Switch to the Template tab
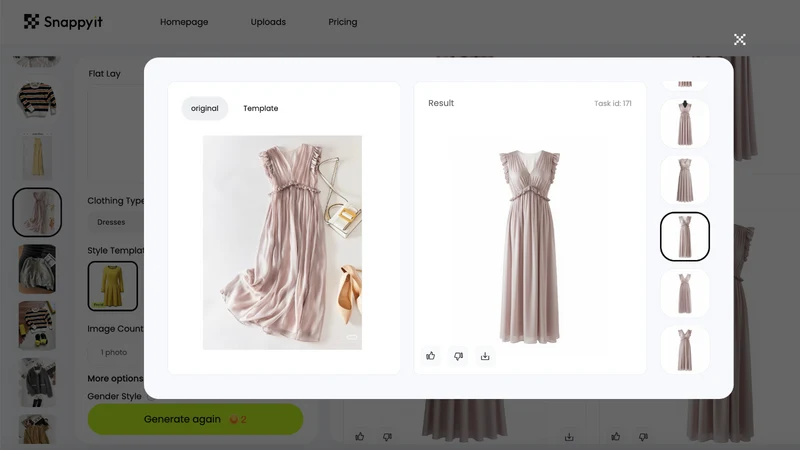 (261, 108)
